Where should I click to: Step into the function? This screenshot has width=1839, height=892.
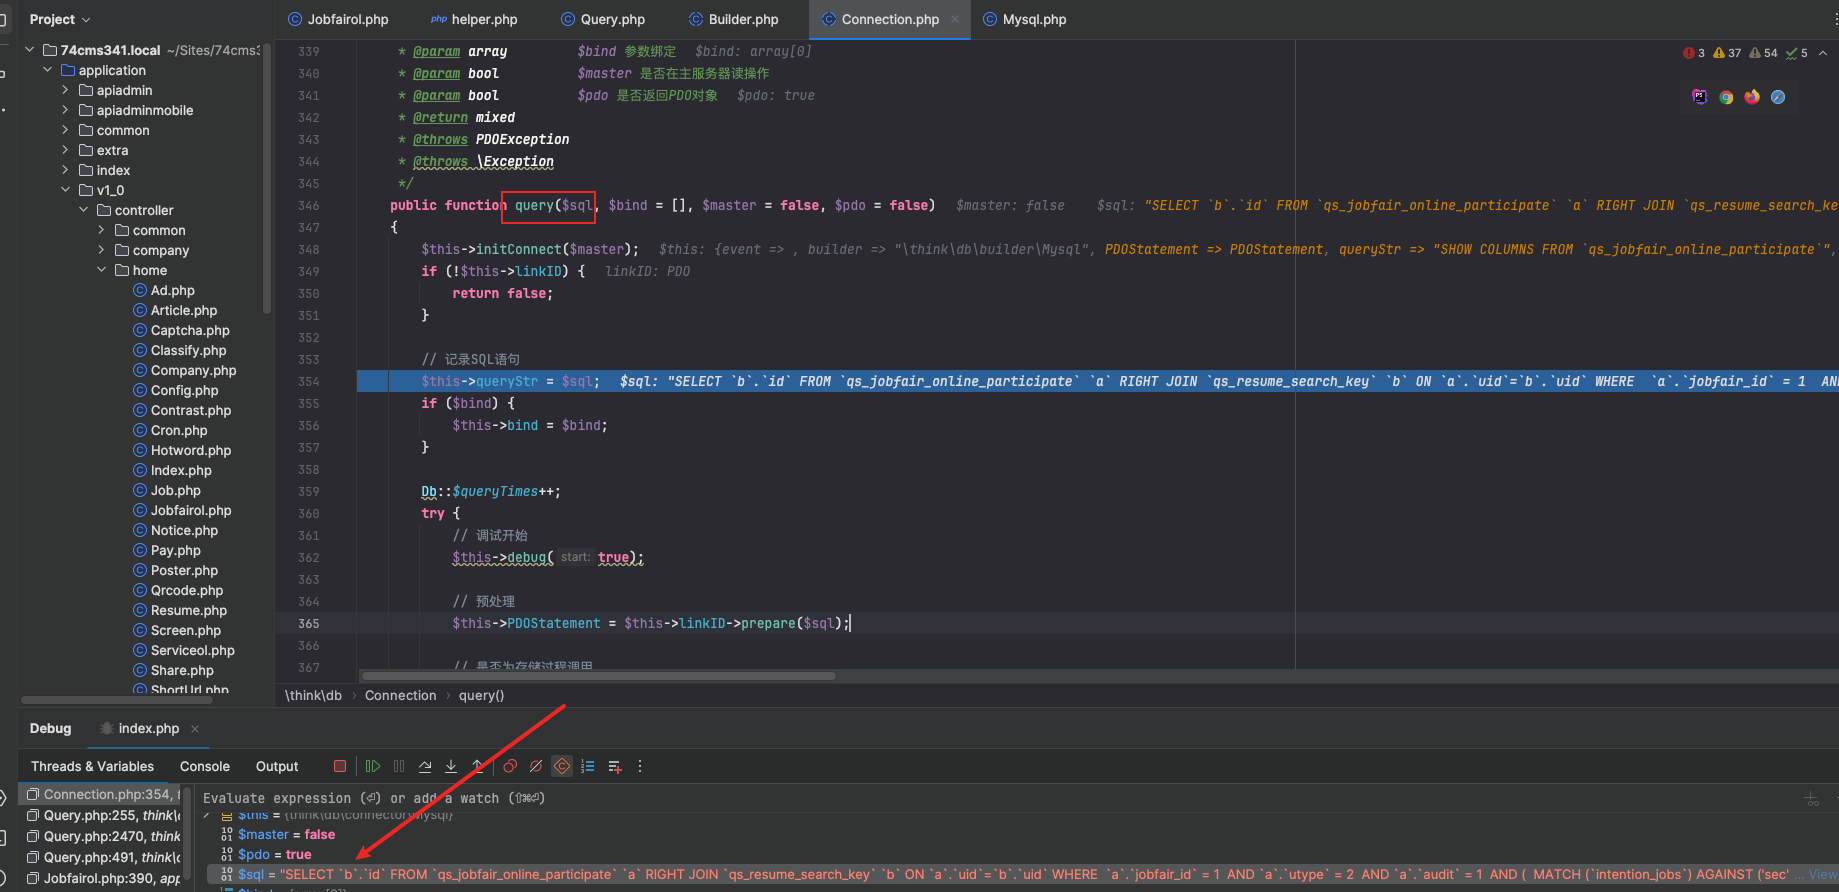(451, 766)
